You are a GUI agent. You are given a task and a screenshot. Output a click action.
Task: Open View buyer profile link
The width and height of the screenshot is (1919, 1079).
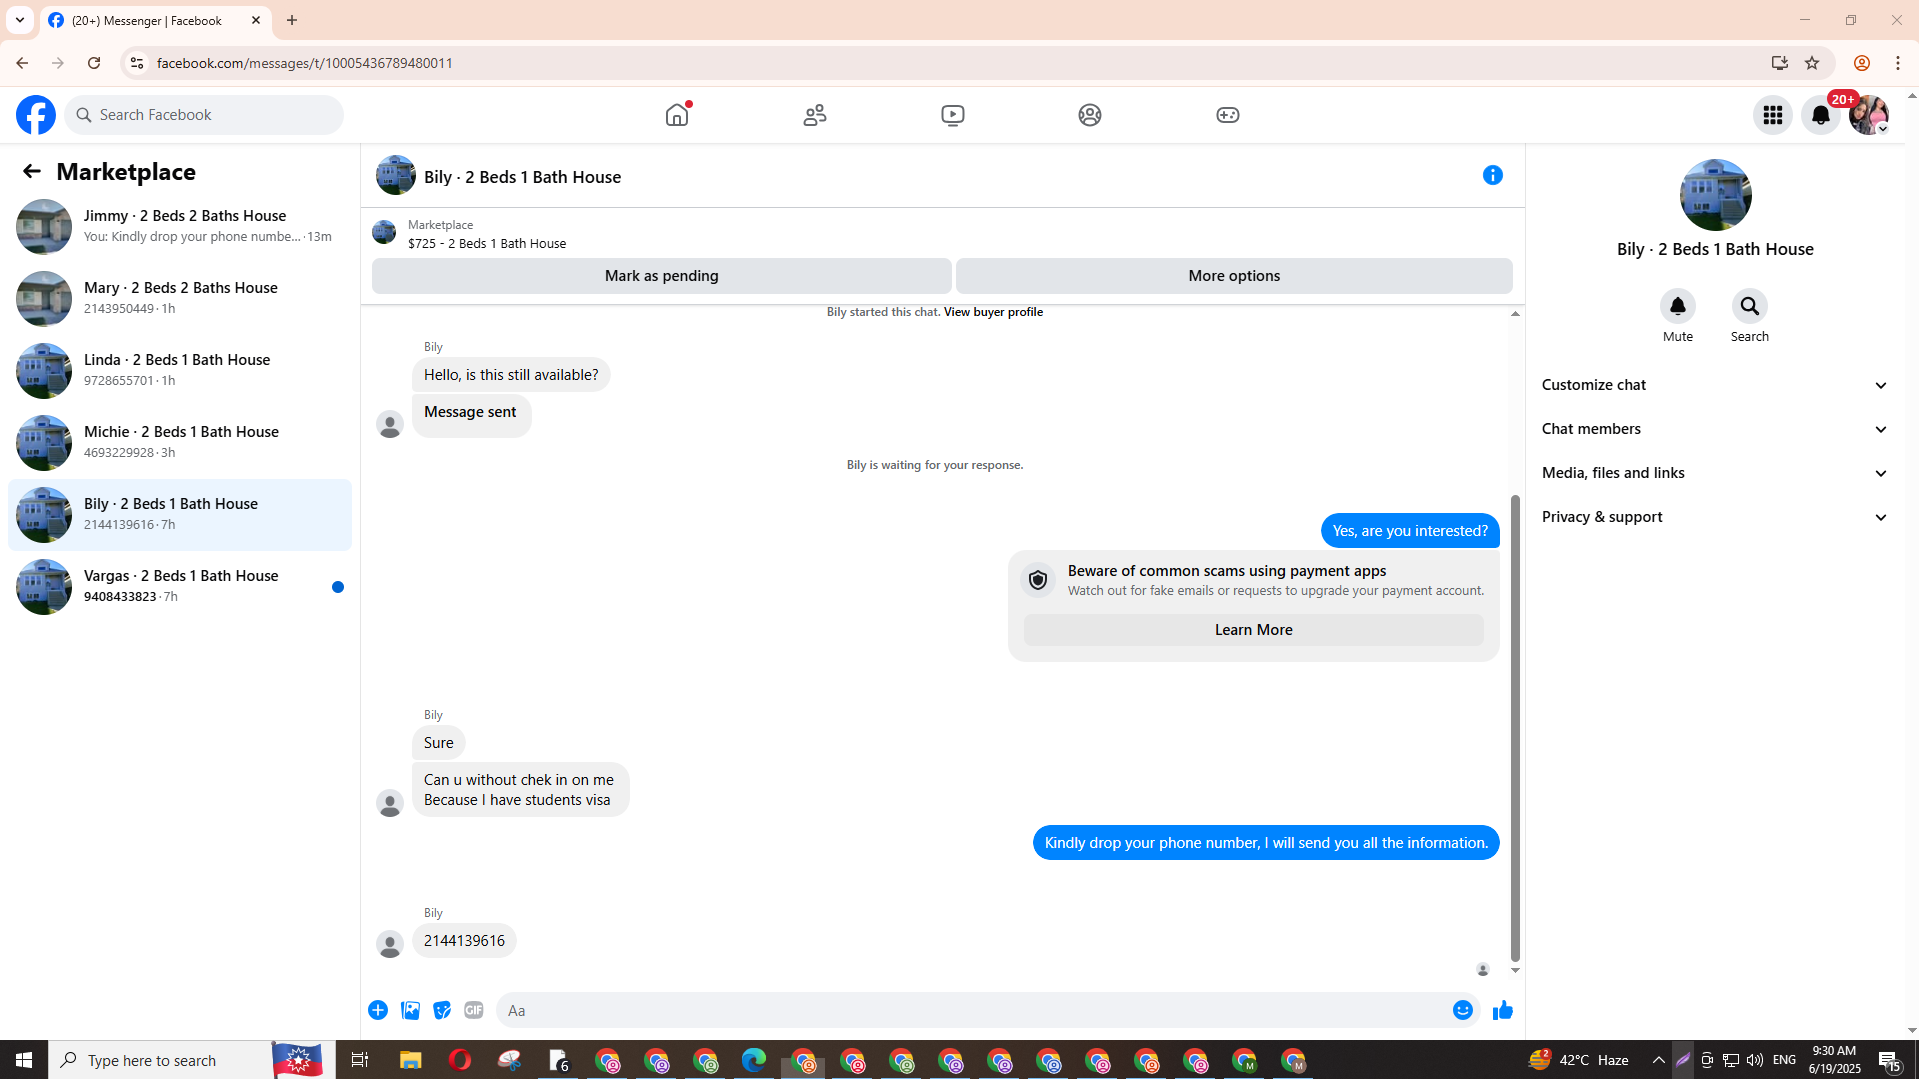993,312
